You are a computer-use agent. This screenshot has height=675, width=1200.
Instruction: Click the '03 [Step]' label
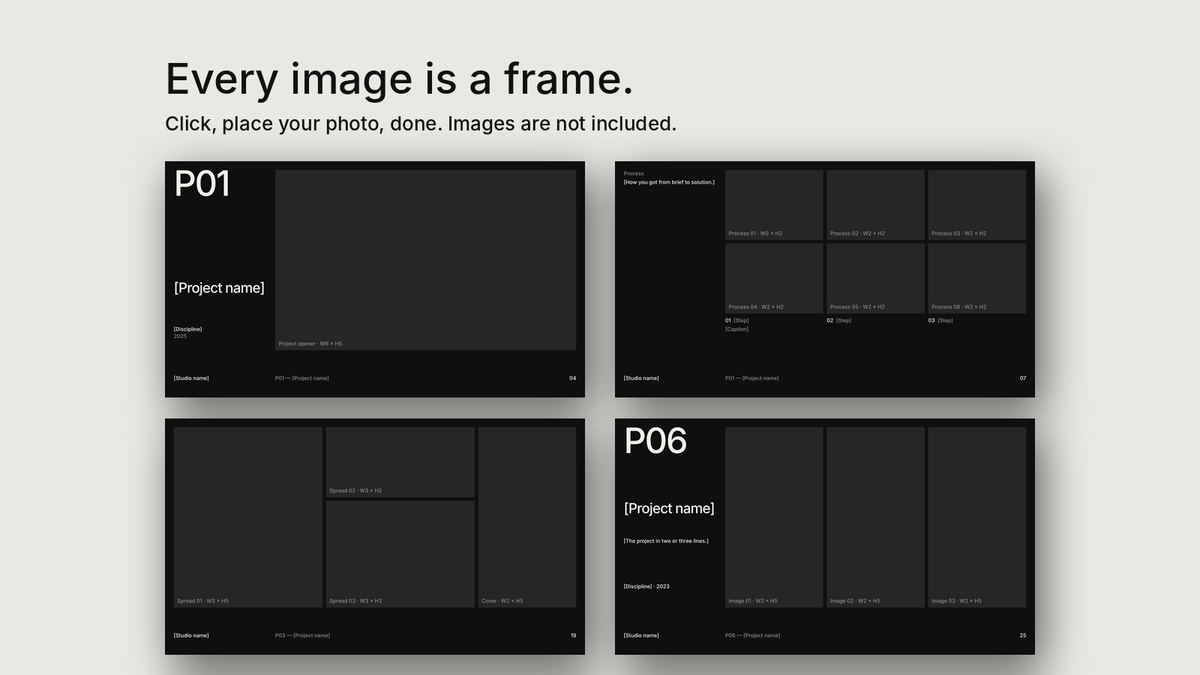coord(940,320)
